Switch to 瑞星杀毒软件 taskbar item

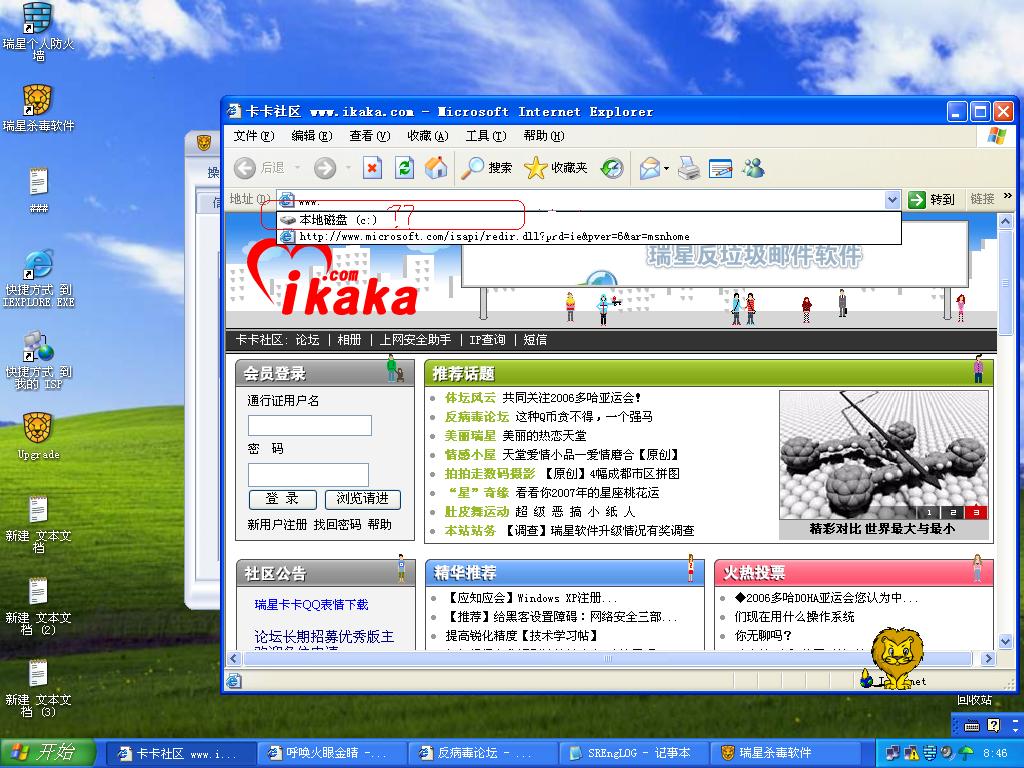pyautogui.click(x=784, y=753)
